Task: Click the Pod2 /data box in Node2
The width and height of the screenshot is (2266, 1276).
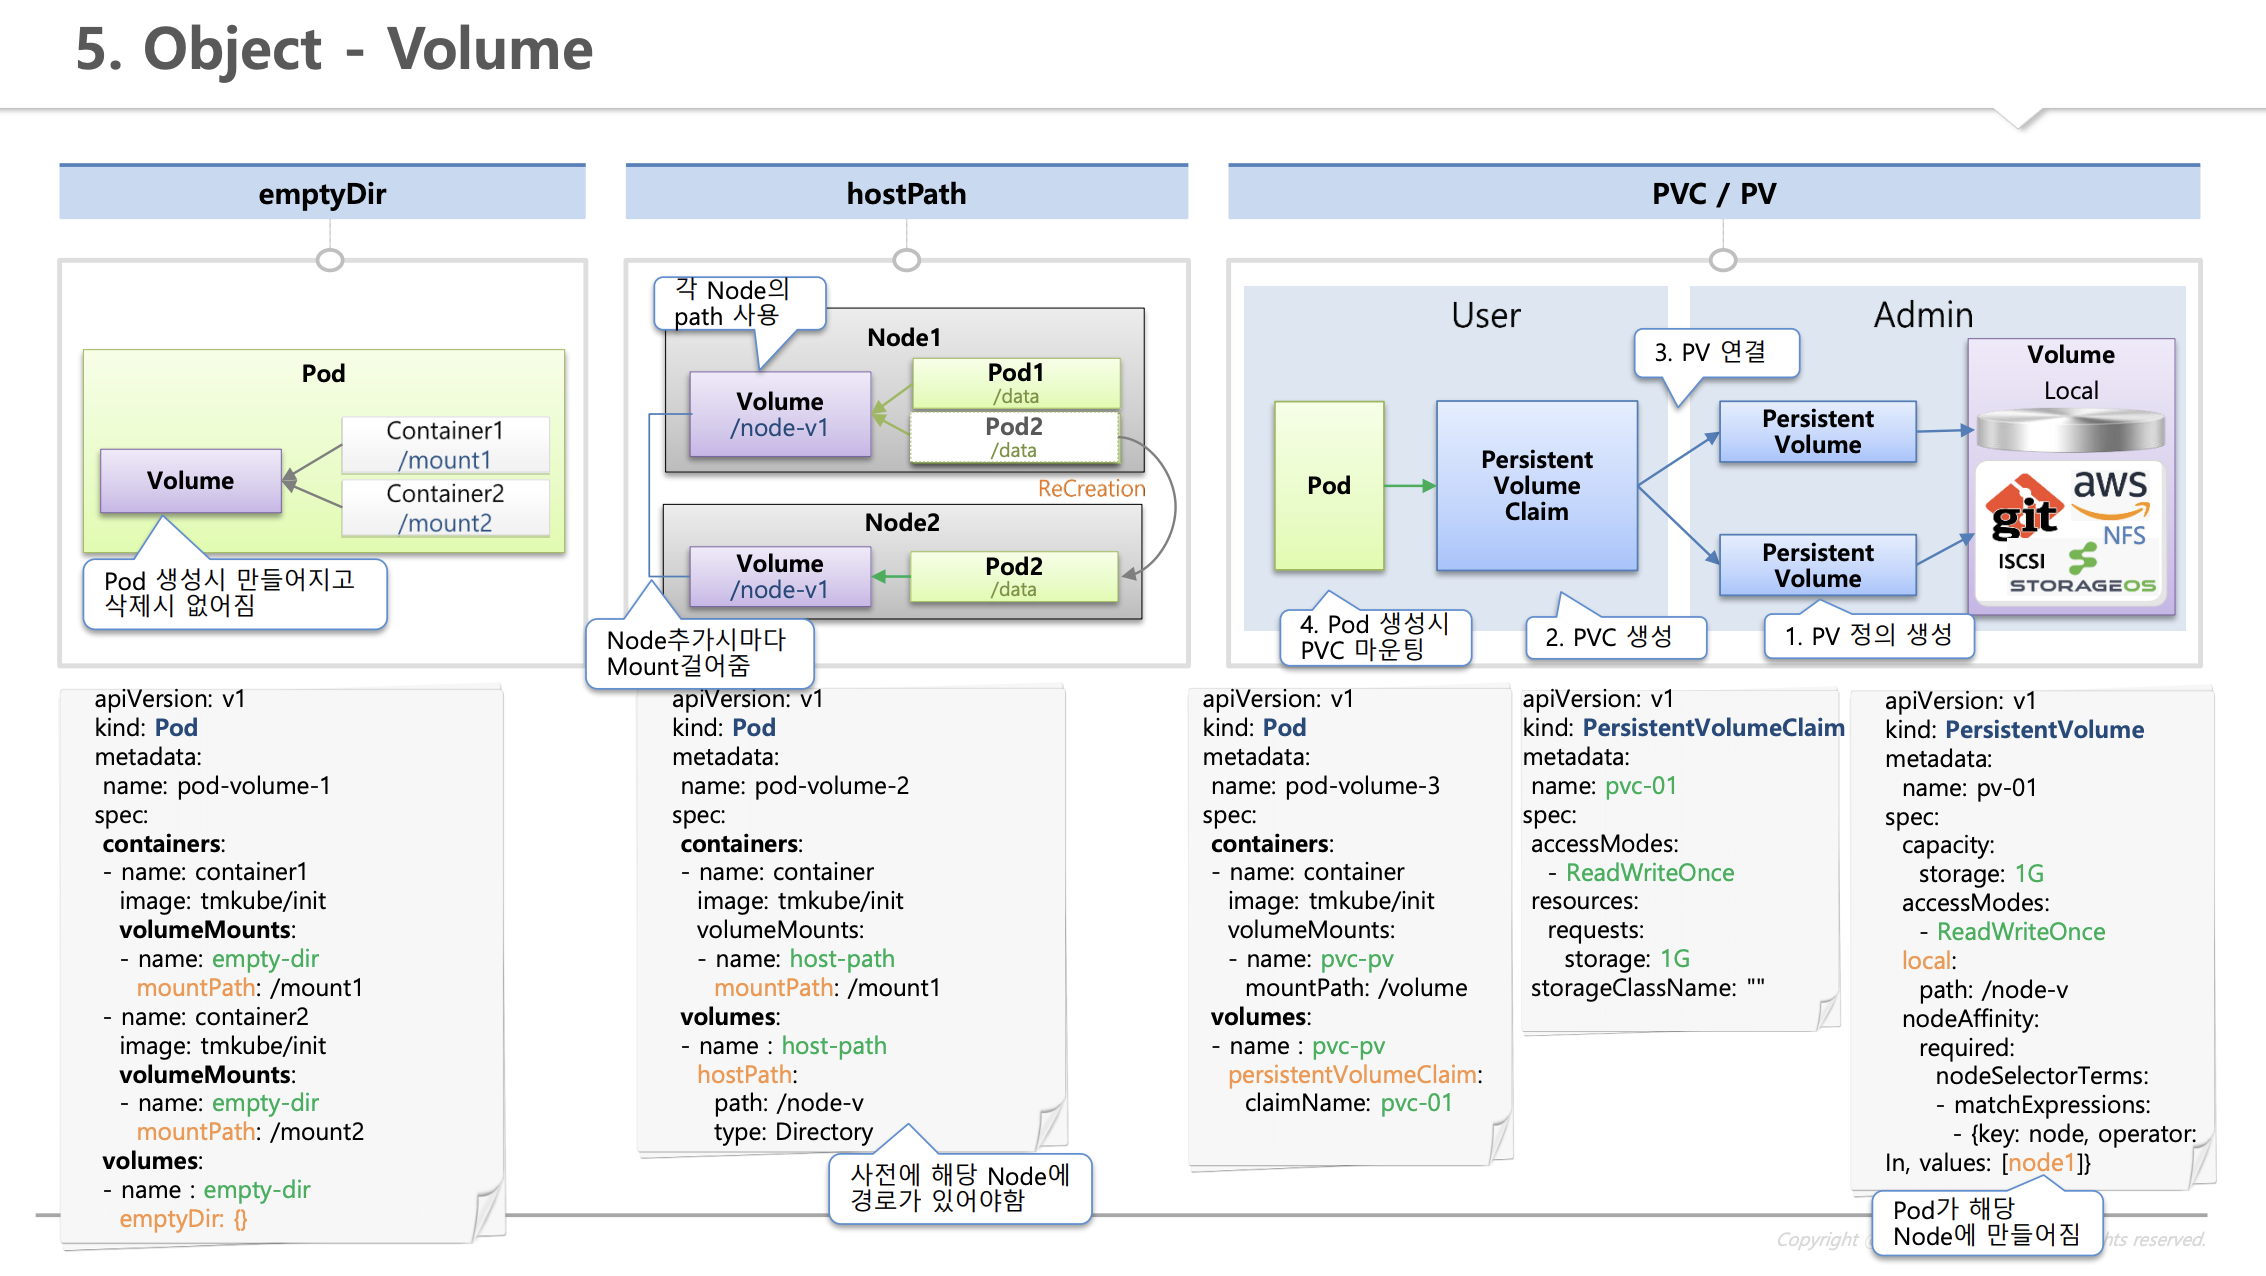Action: tap(1014, 576)
